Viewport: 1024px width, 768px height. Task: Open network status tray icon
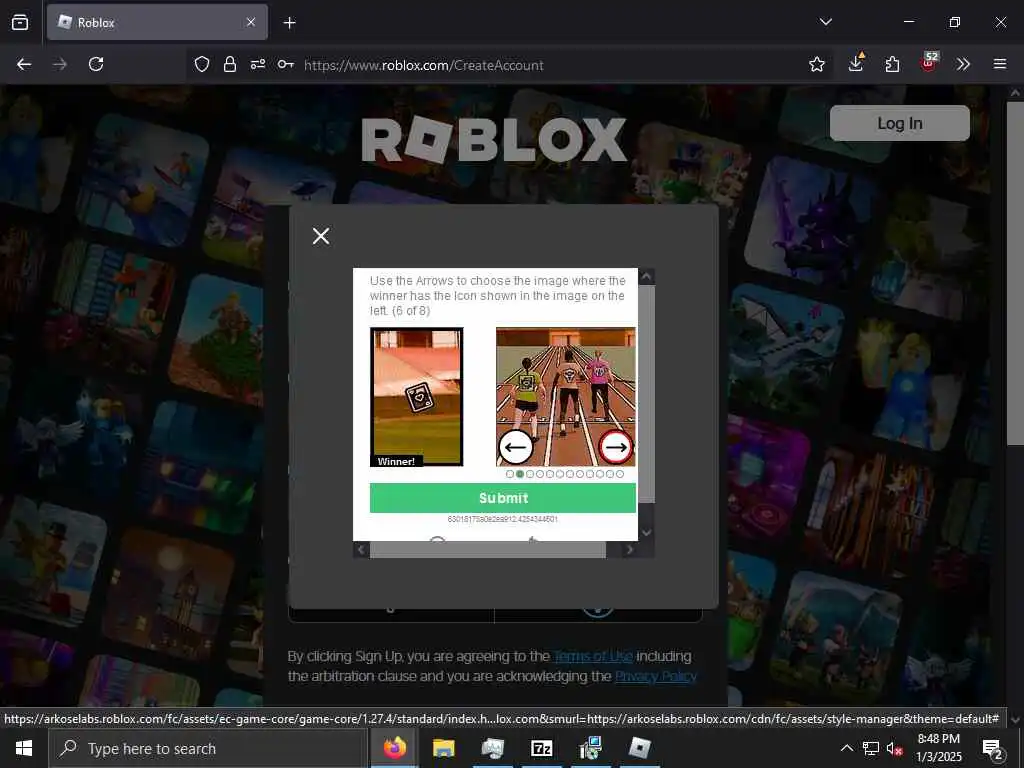click(871, 748)
